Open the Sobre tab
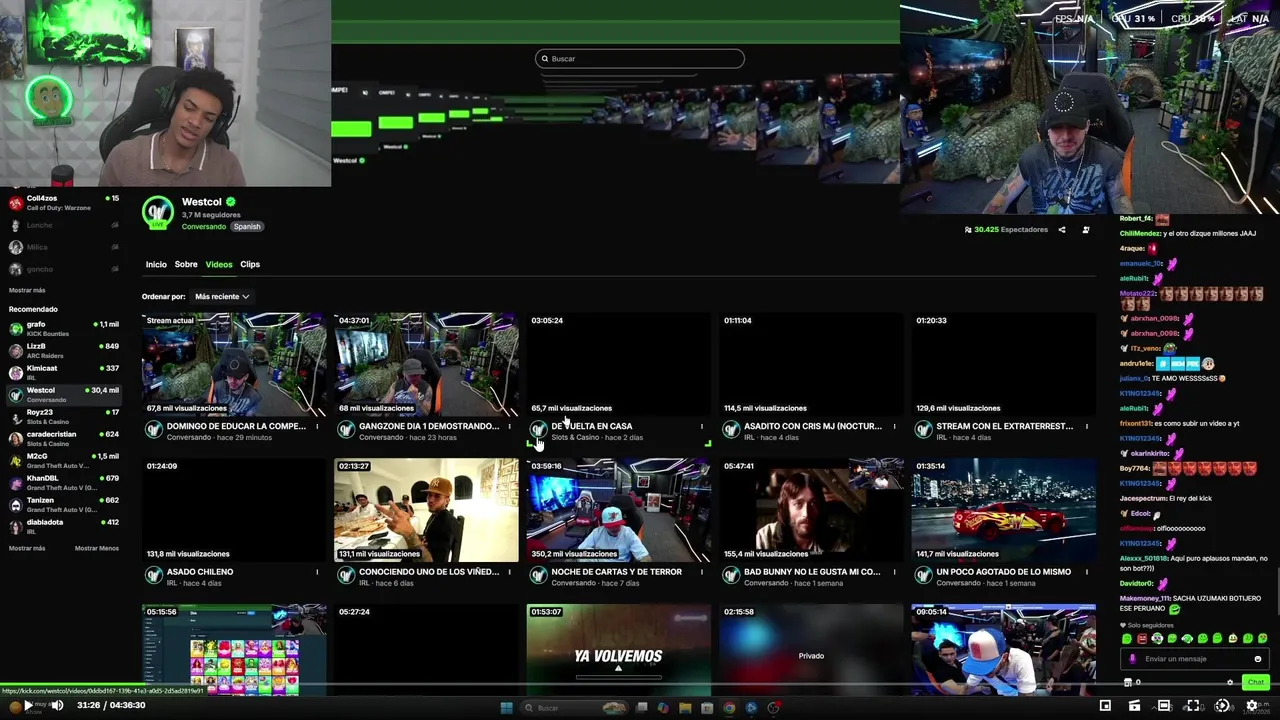The image size is (1280, 720). [x=186, y=265]
